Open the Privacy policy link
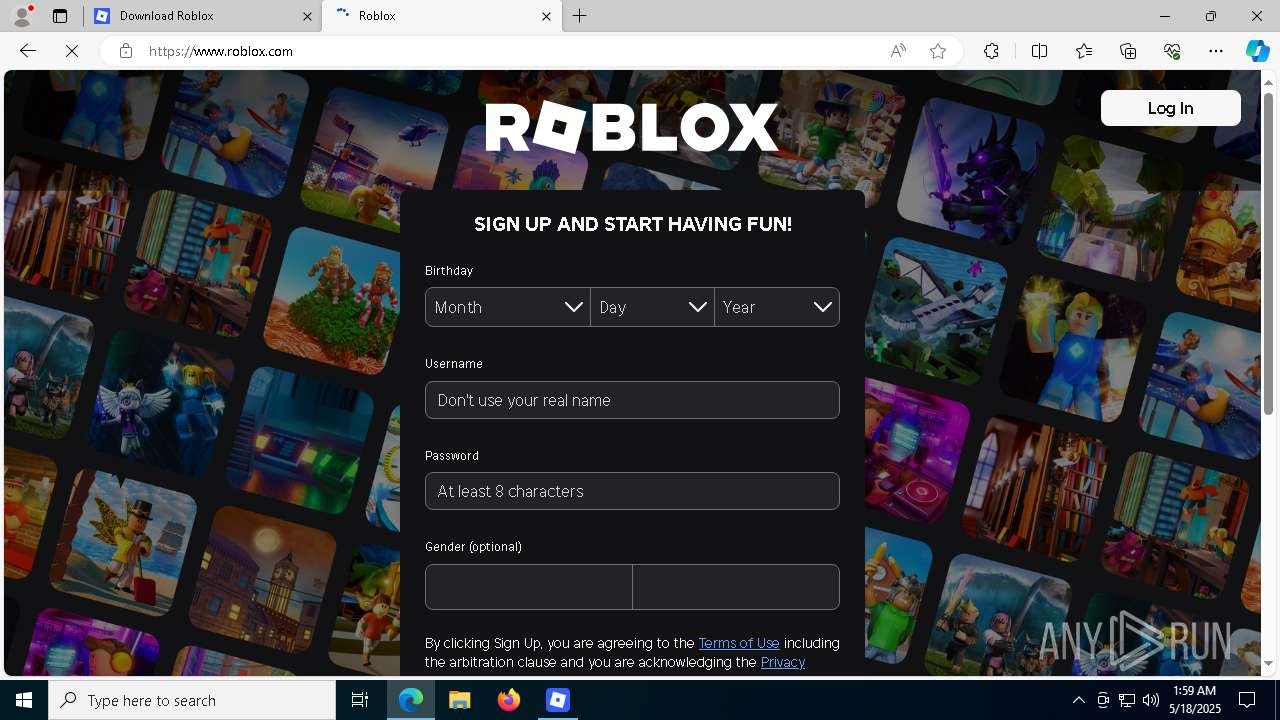This screenshot has width=1280, height=720. click(x=783, y=662)
